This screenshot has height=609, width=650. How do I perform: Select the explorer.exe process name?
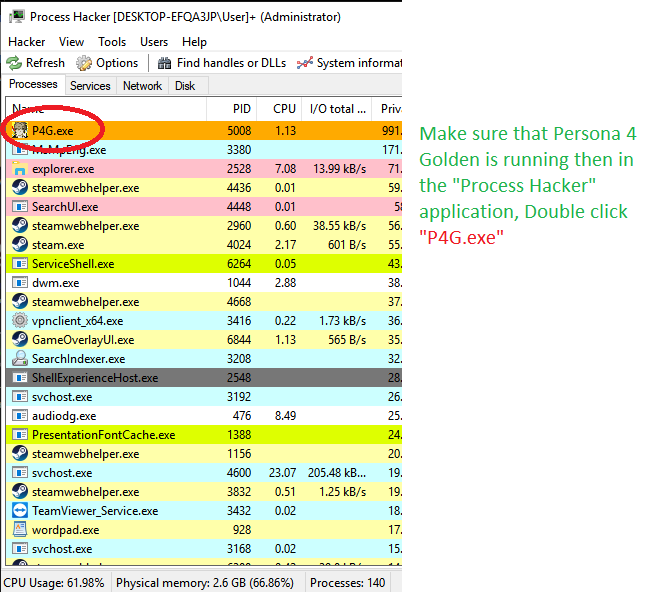click(63, 169)
